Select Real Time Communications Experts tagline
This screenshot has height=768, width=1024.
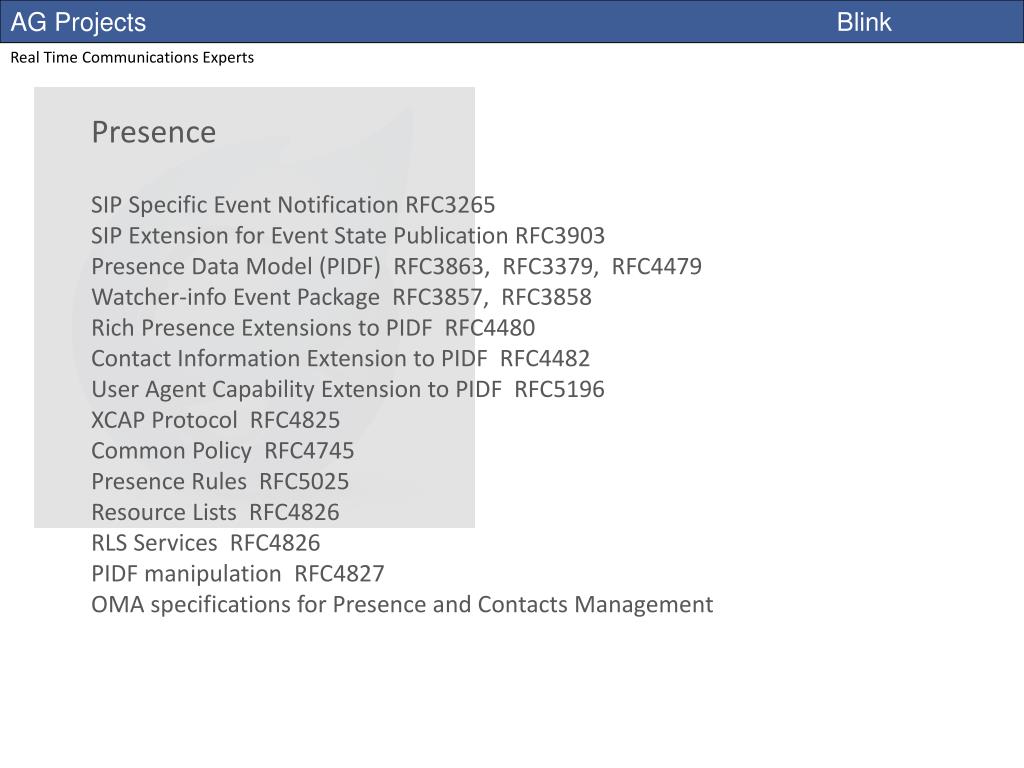pyautogui.click(x=132, y=57)
